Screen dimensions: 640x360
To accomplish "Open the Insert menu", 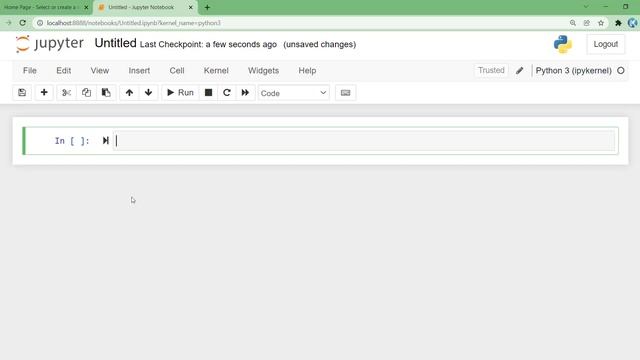I will pyautogui.click(x=139, y=71).
